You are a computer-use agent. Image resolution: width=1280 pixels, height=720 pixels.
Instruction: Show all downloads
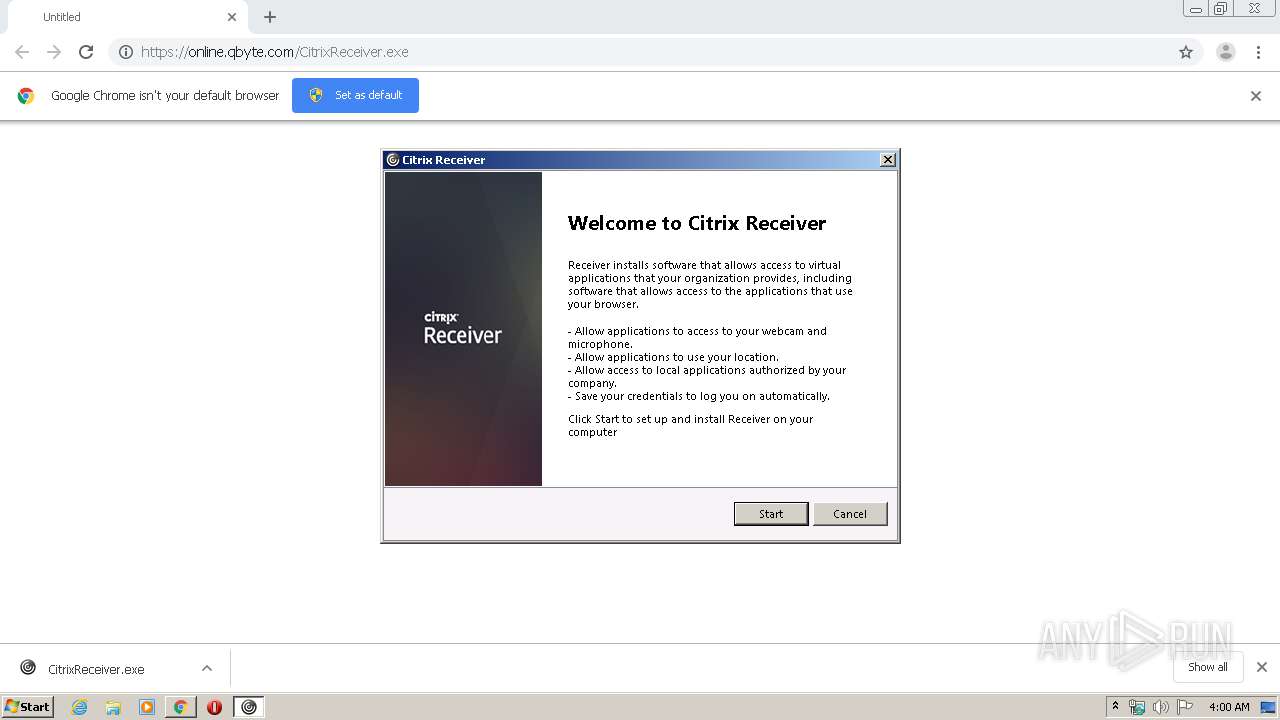pos(1207,667)
